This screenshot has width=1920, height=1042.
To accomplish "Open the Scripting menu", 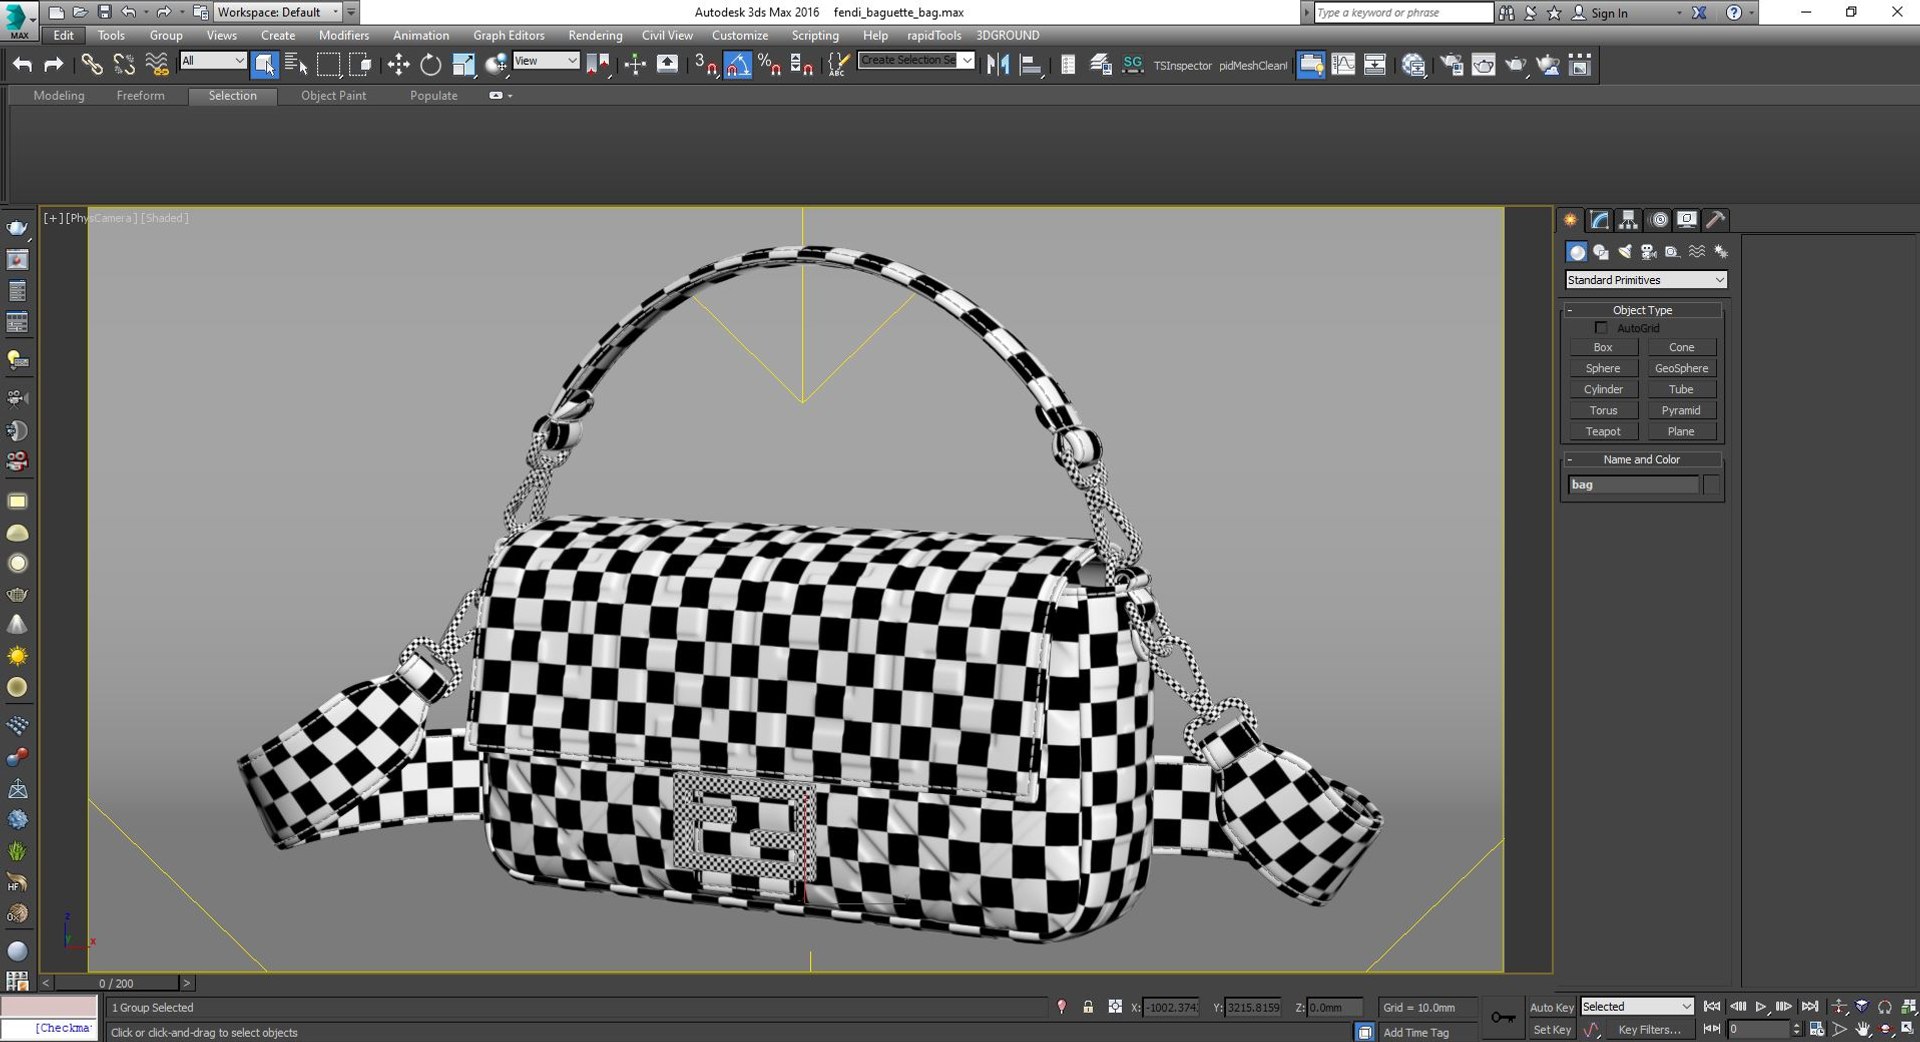I will click(815, 35).
